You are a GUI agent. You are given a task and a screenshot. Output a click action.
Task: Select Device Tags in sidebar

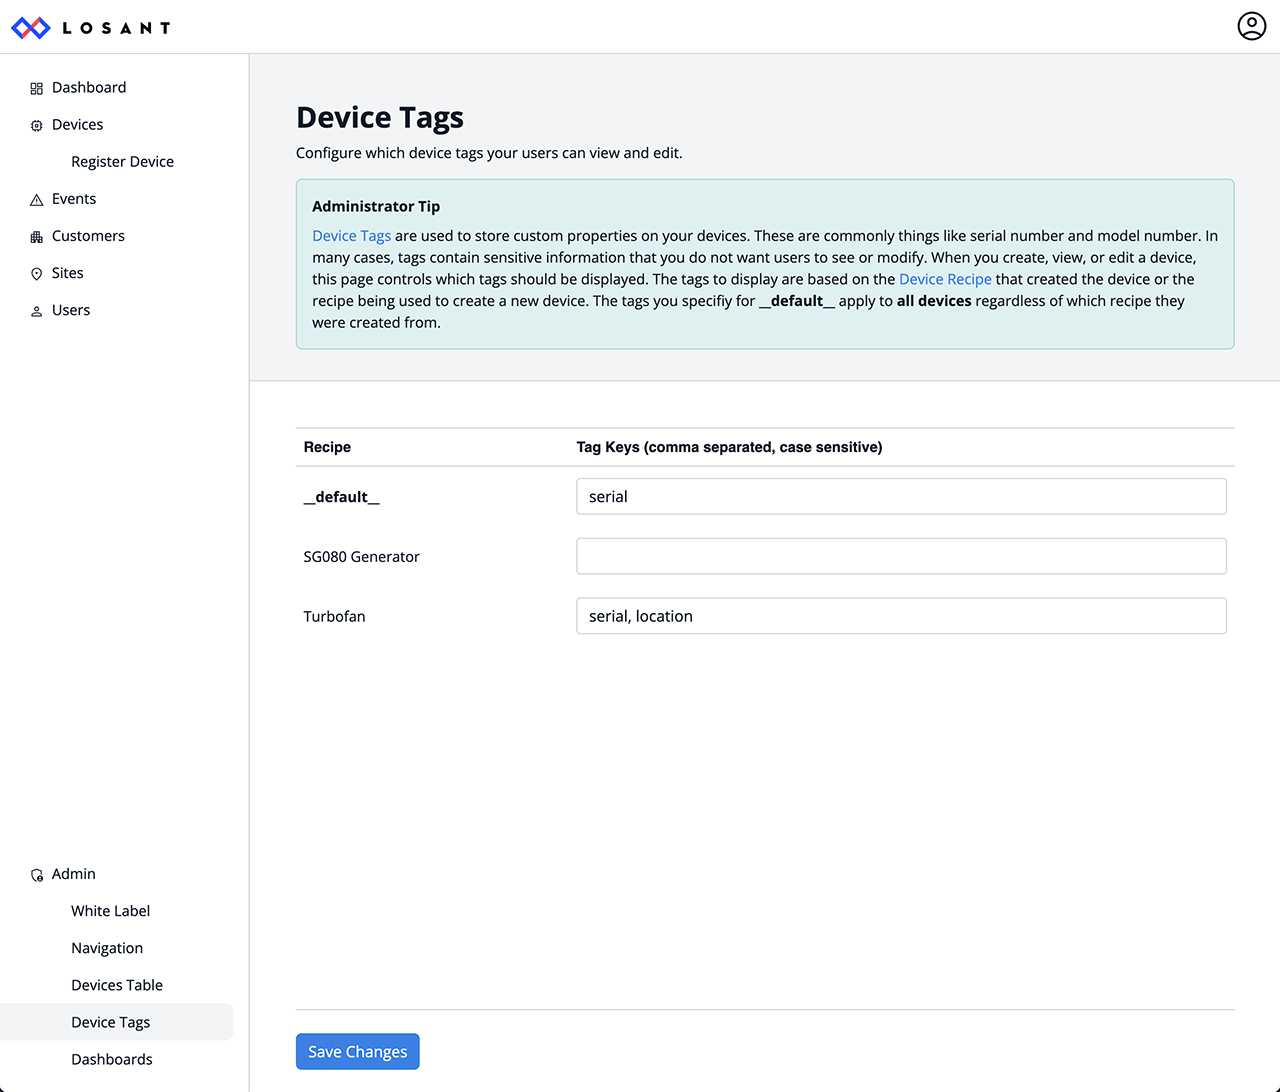pyautogui.click(x=110, y=1022)
